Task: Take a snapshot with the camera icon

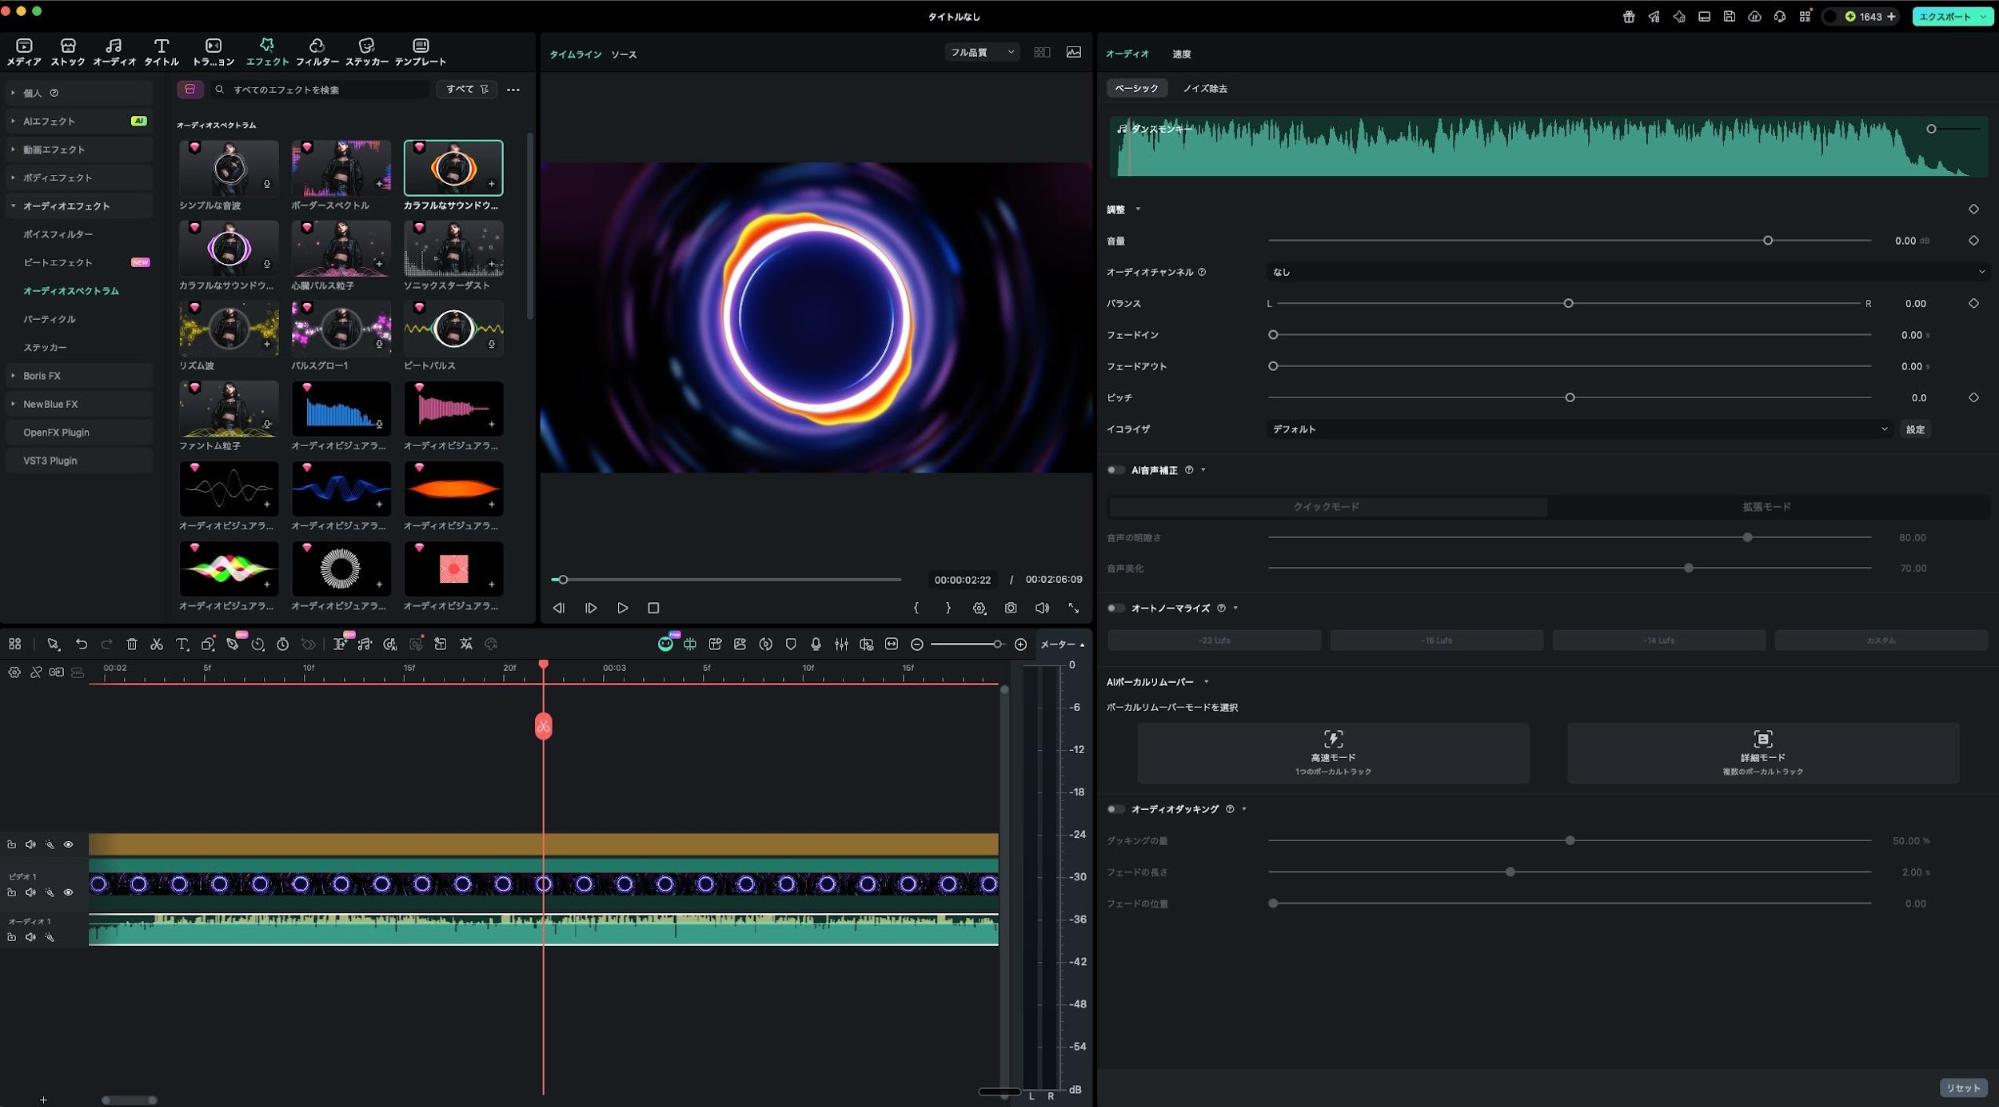Action: pos(1010,608)
